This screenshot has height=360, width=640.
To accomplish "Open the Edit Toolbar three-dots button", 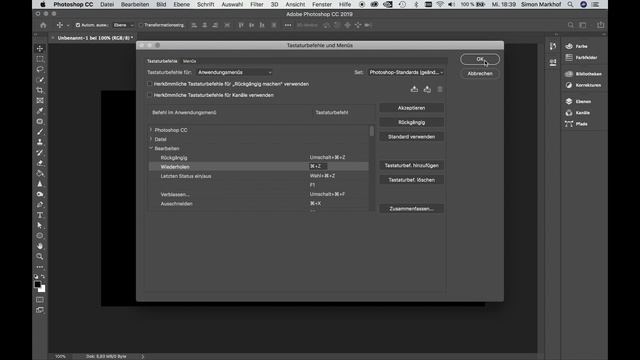I will tap(40, 267).
